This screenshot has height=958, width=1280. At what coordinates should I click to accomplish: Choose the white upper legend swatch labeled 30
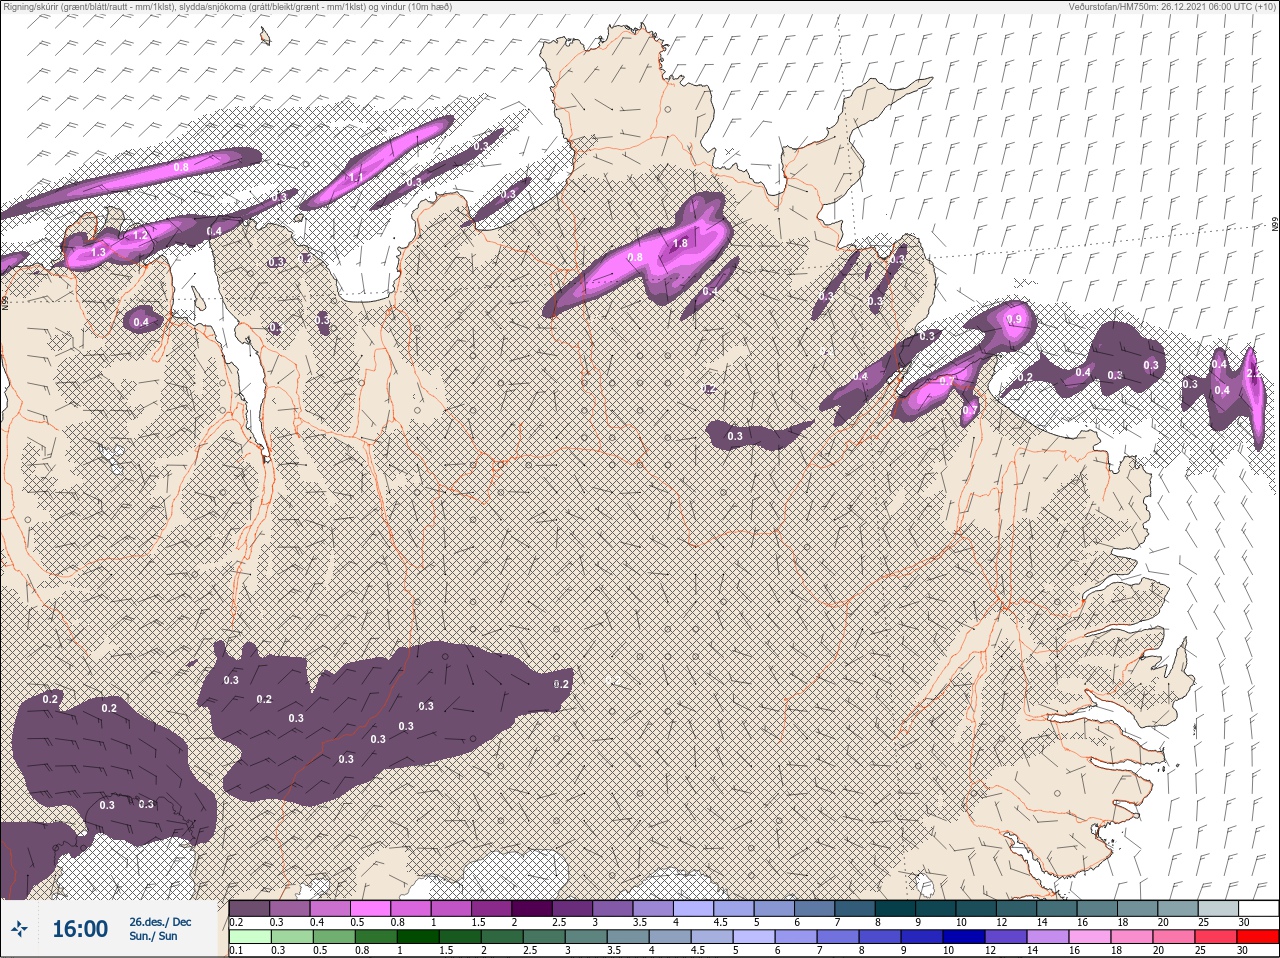[x=1259, y=908]
